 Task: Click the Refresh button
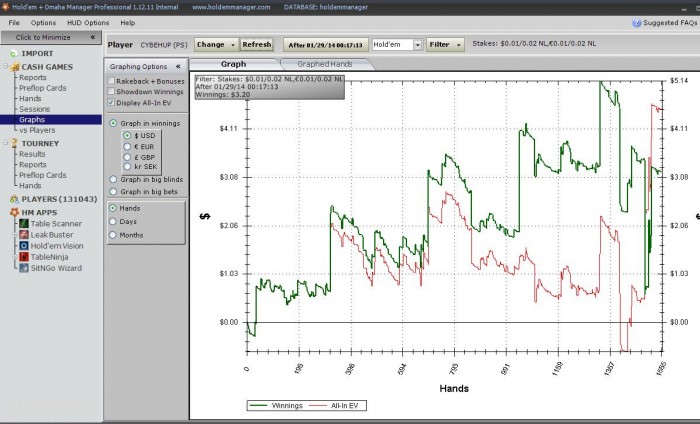coord(257,45)
